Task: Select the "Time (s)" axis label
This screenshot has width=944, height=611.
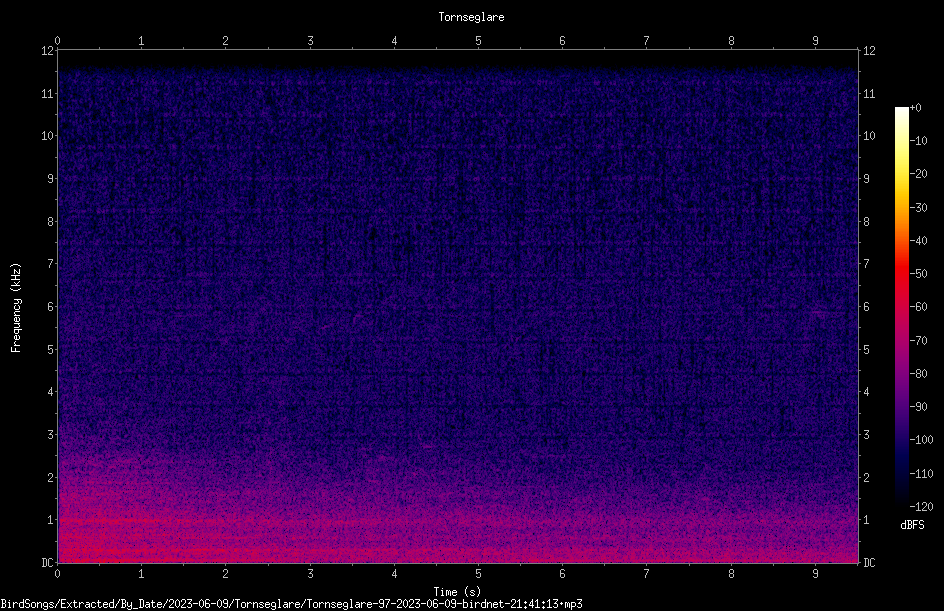Action: point(457,592)
